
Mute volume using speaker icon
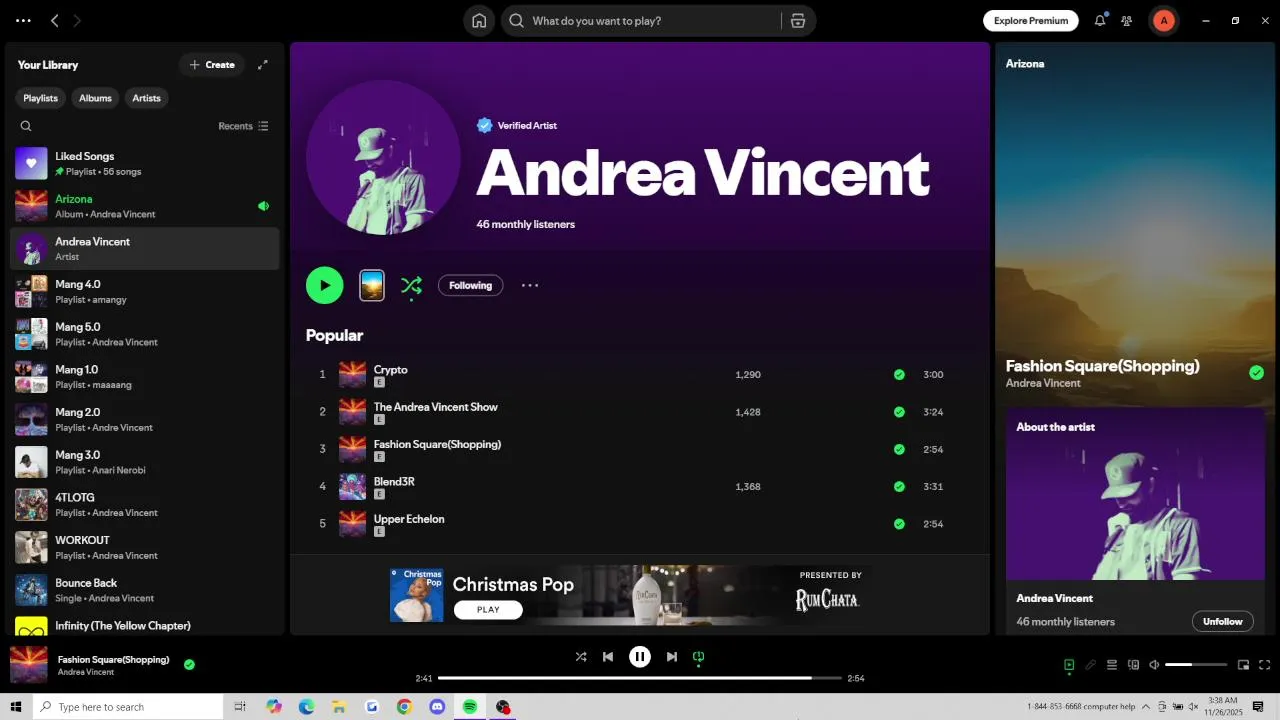point(1154,665)
